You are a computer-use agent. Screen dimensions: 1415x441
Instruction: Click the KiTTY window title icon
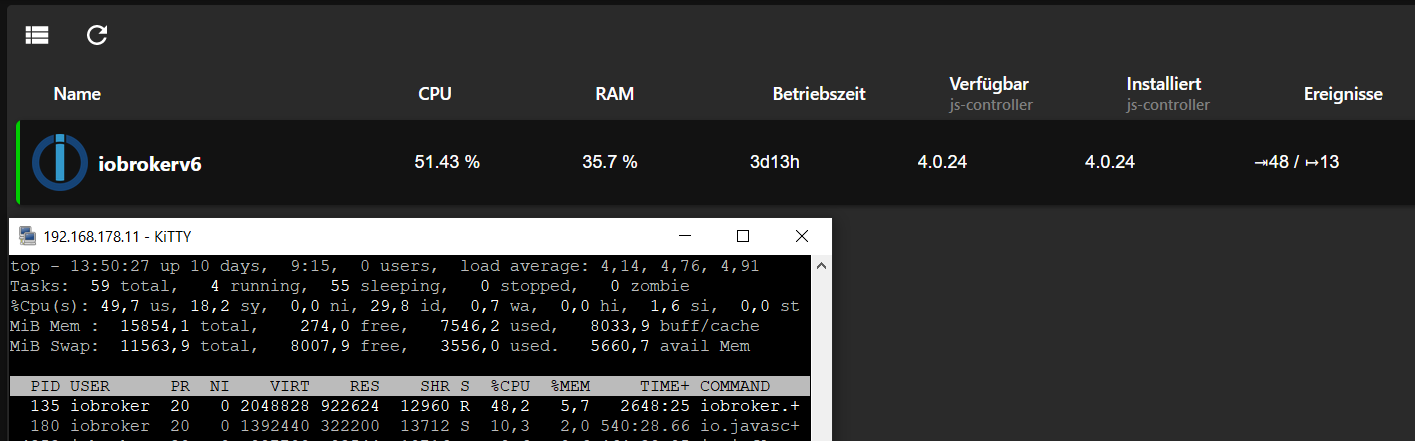(x=27, y=237)
